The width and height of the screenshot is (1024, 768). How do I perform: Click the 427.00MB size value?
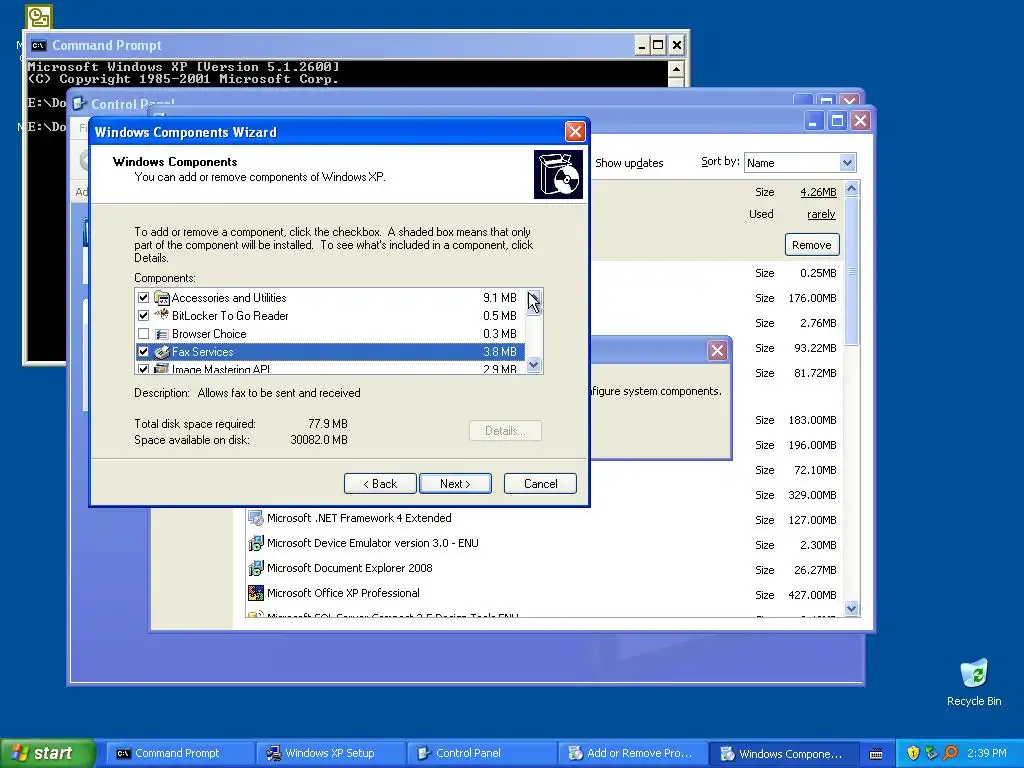click(x=812, y=595)
